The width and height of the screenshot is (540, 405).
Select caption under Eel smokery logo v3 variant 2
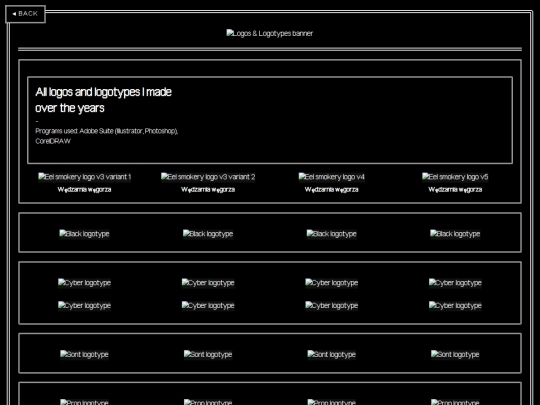(x=208, y=189)
